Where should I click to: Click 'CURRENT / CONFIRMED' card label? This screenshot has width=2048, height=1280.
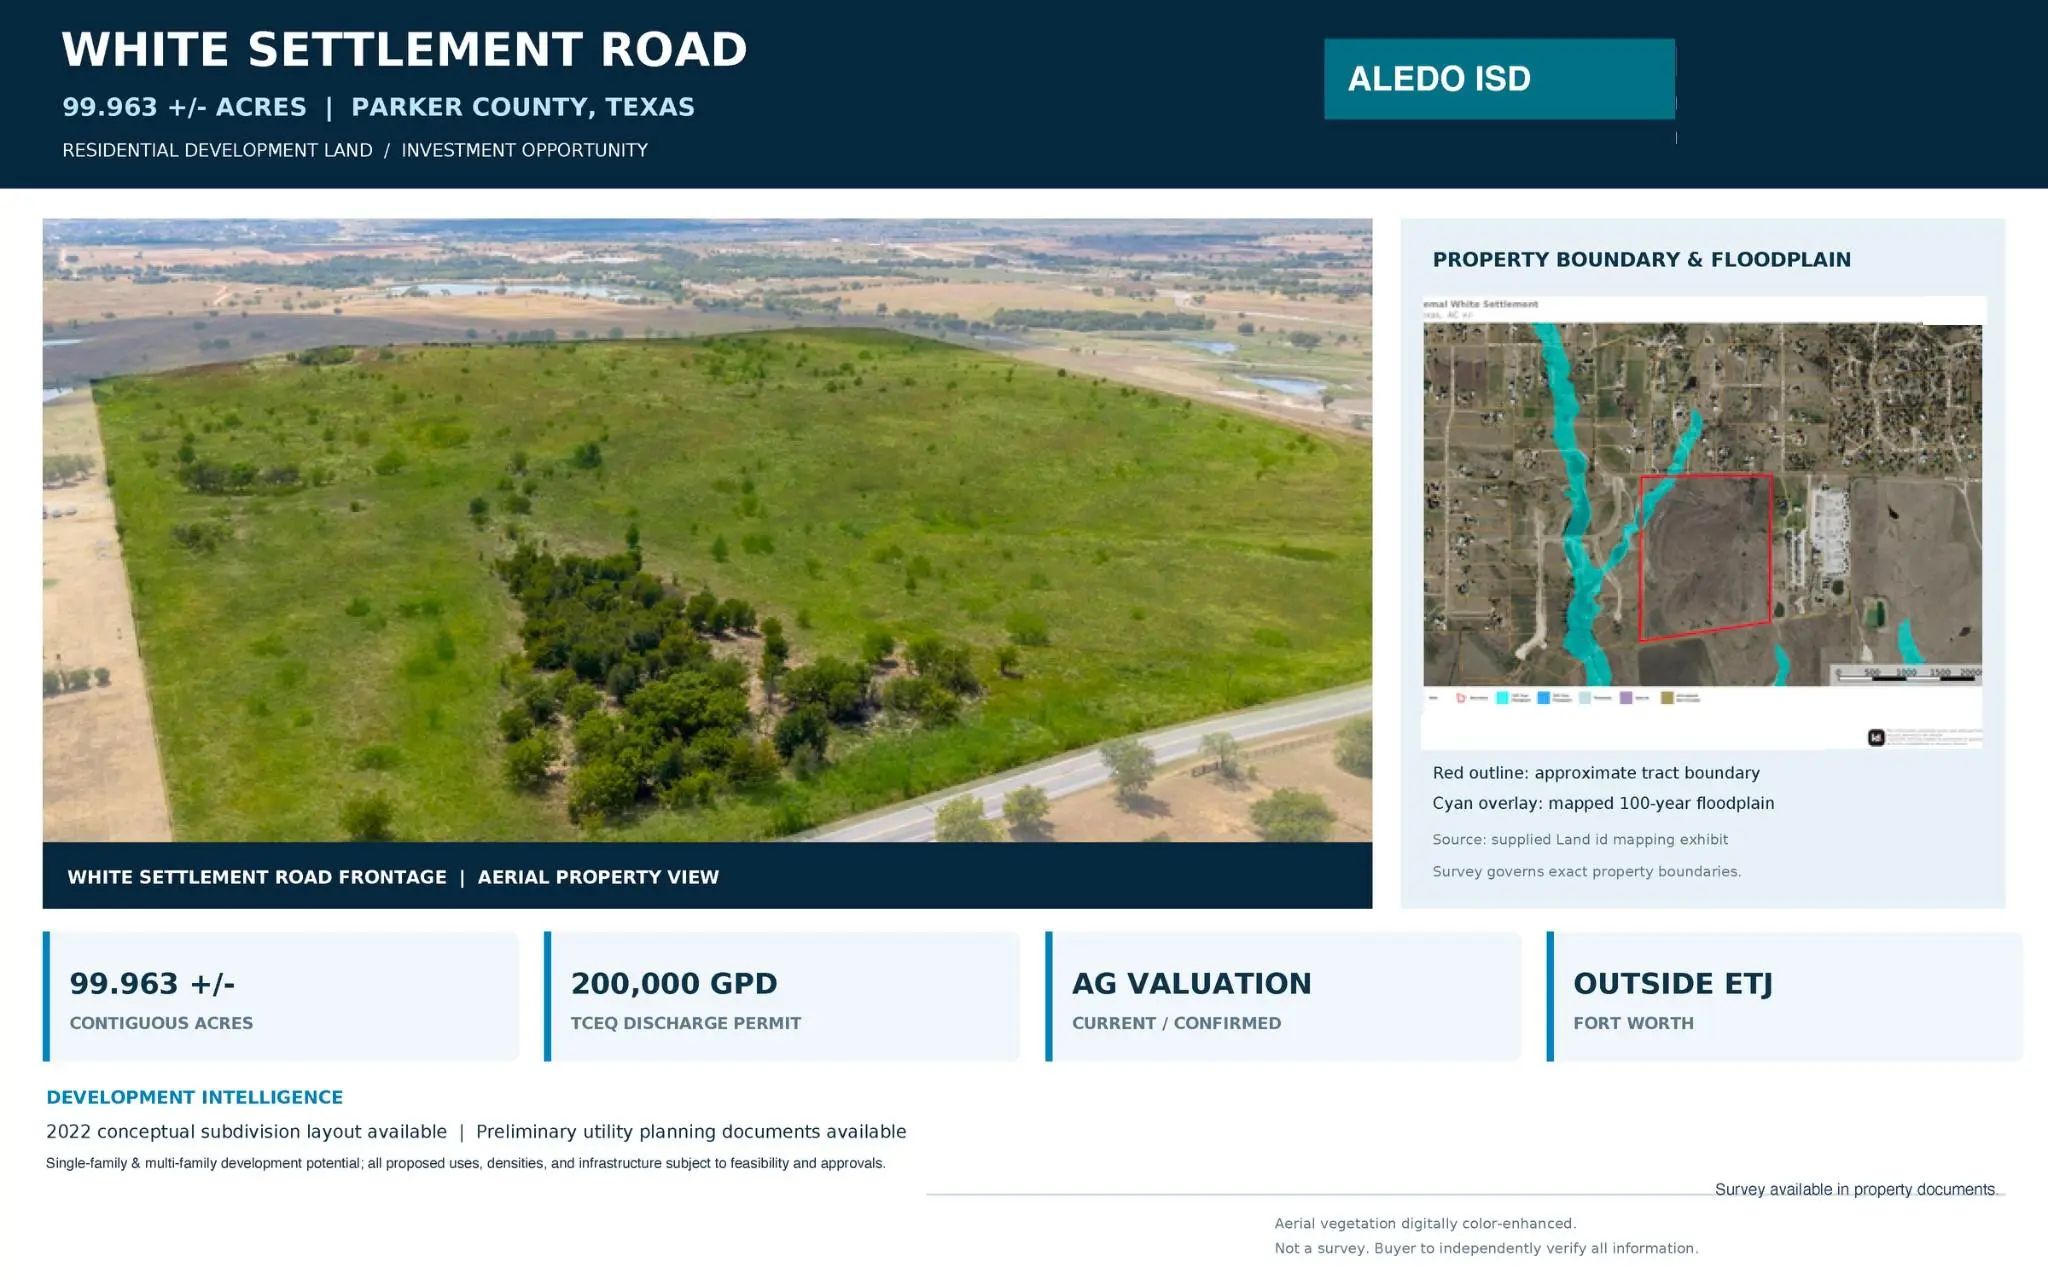(1176, 1023)
